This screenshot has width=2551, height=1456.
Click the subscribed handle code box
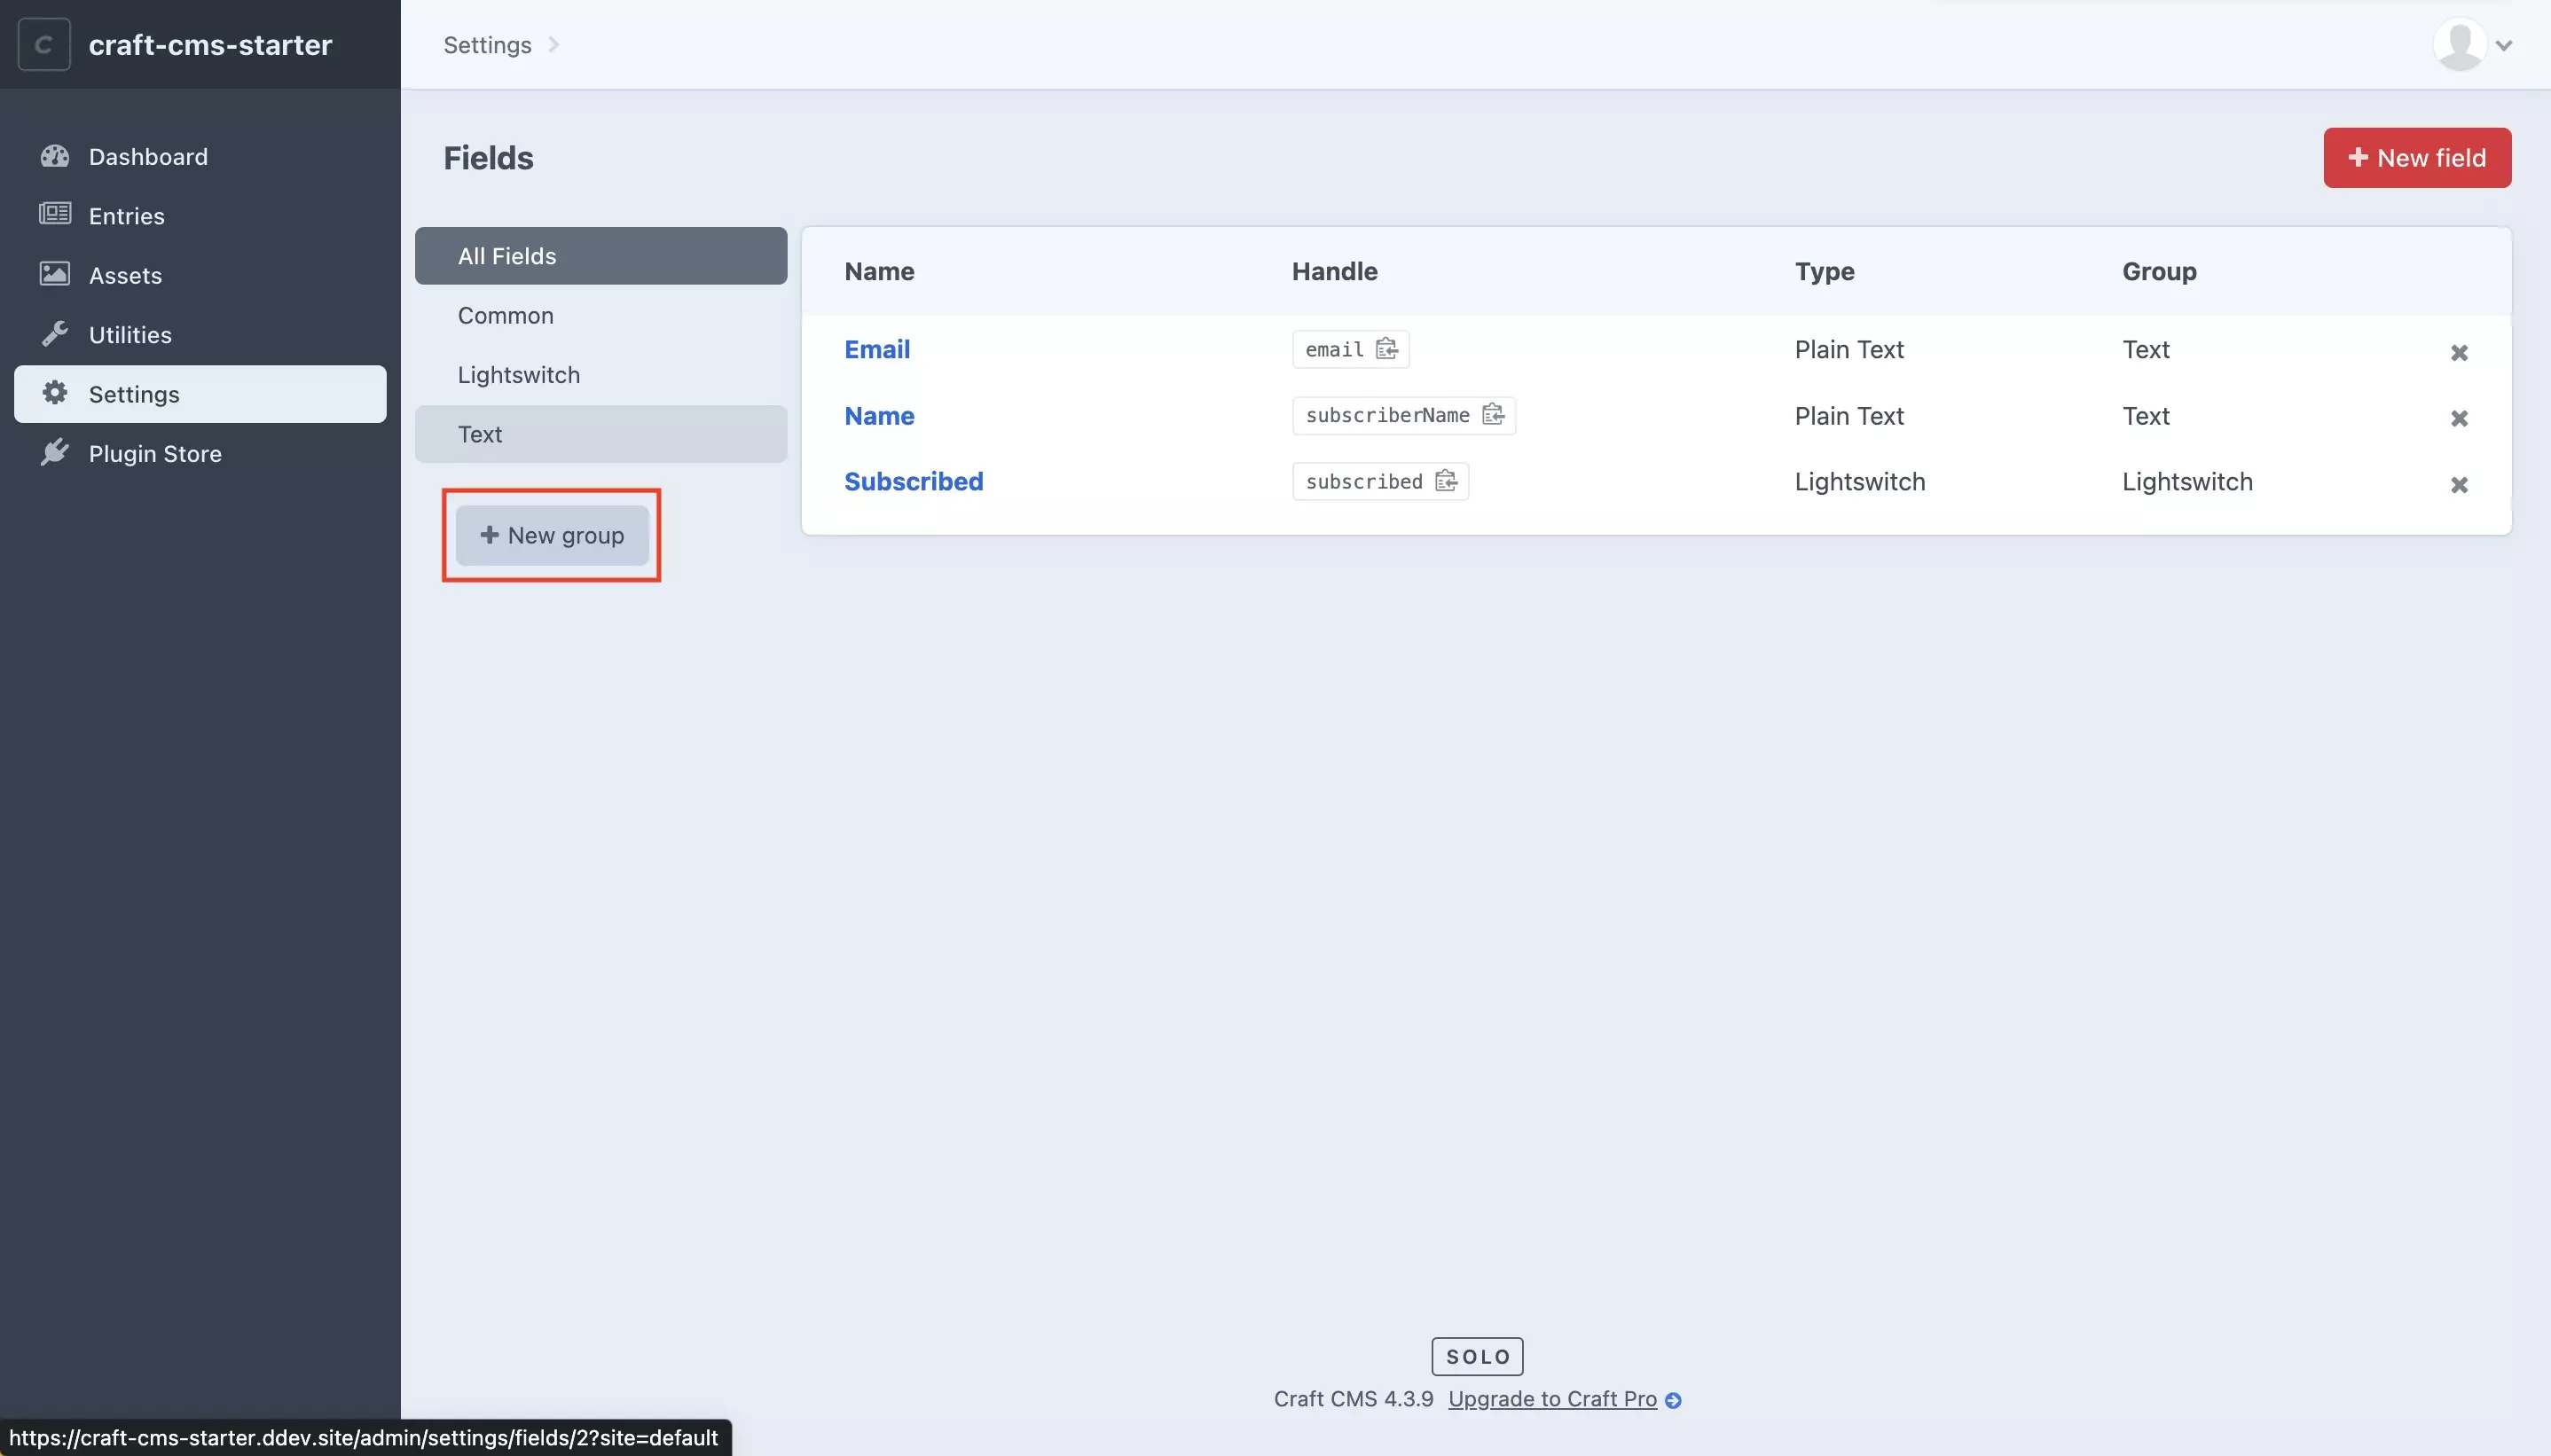(1380, 481)
